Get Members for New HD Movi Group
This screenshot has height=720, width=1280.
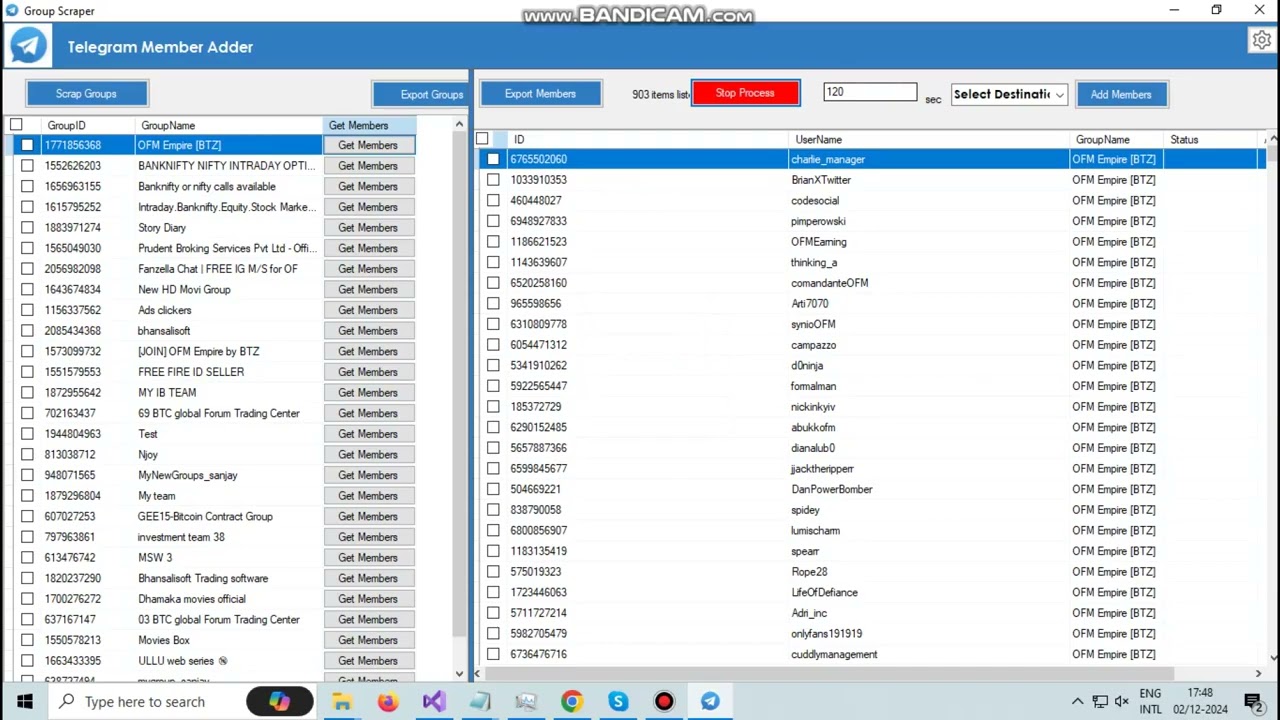tap(368, 290)
